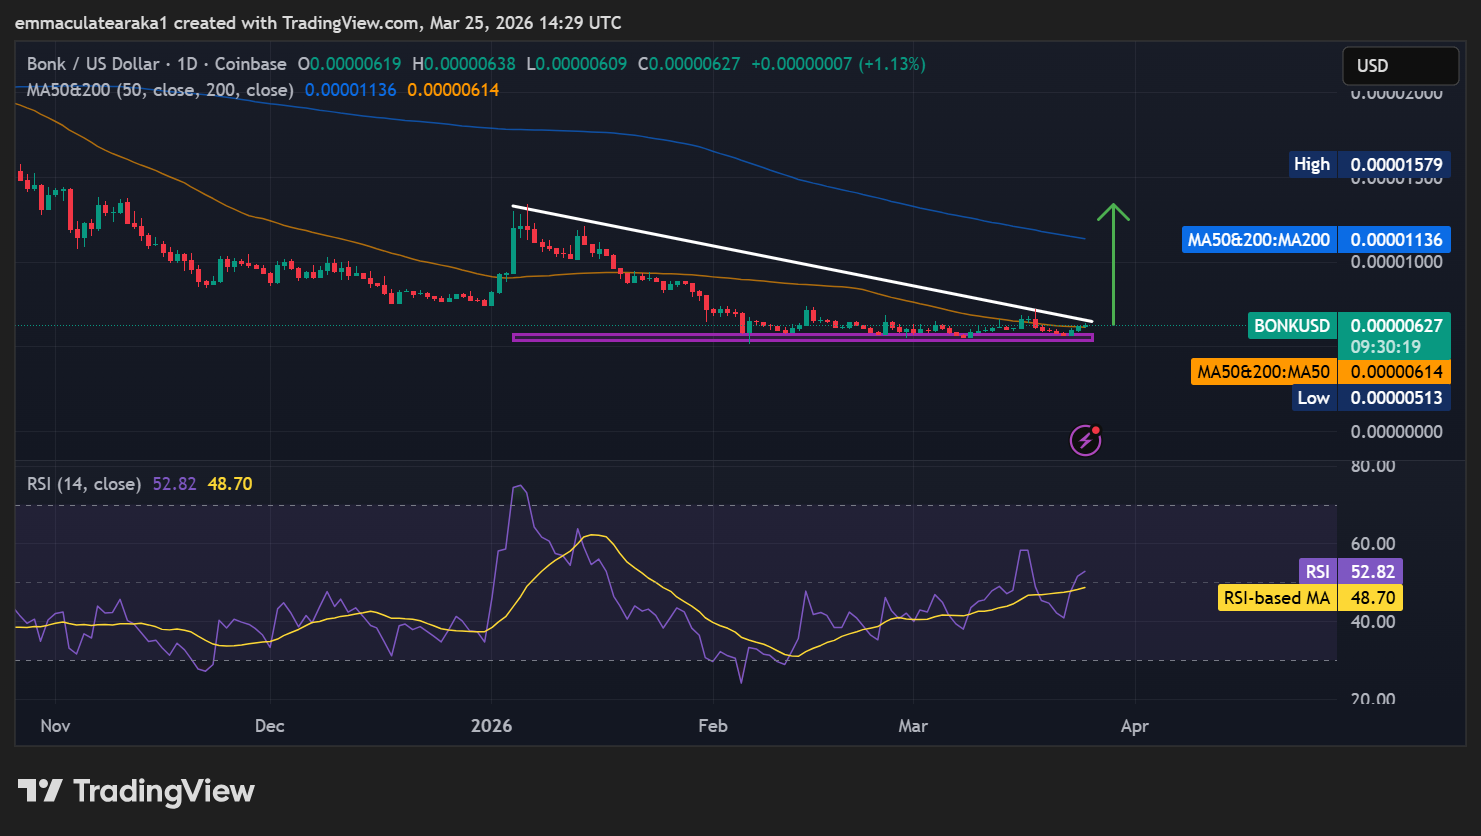Click the BONKUSD price label on axis
1481x836 pixels.
click(1292, 326)
